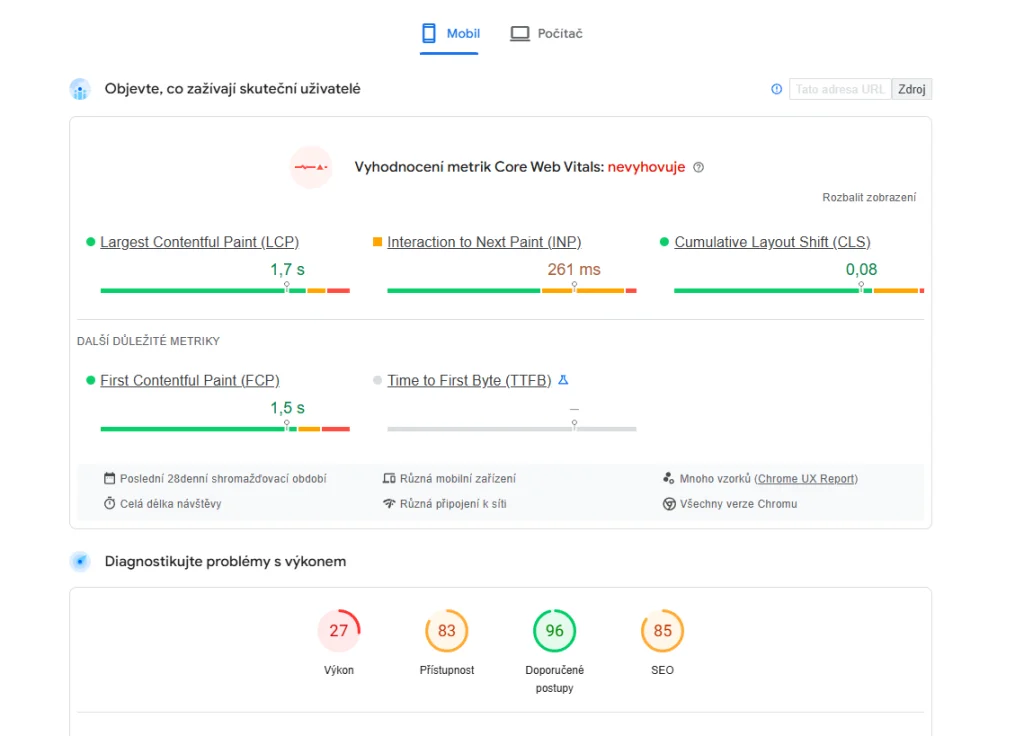Click the Přístupnost score gauge 83
Image resolution: width=1024 pixels, height=736 pixels.
(447, 631)
